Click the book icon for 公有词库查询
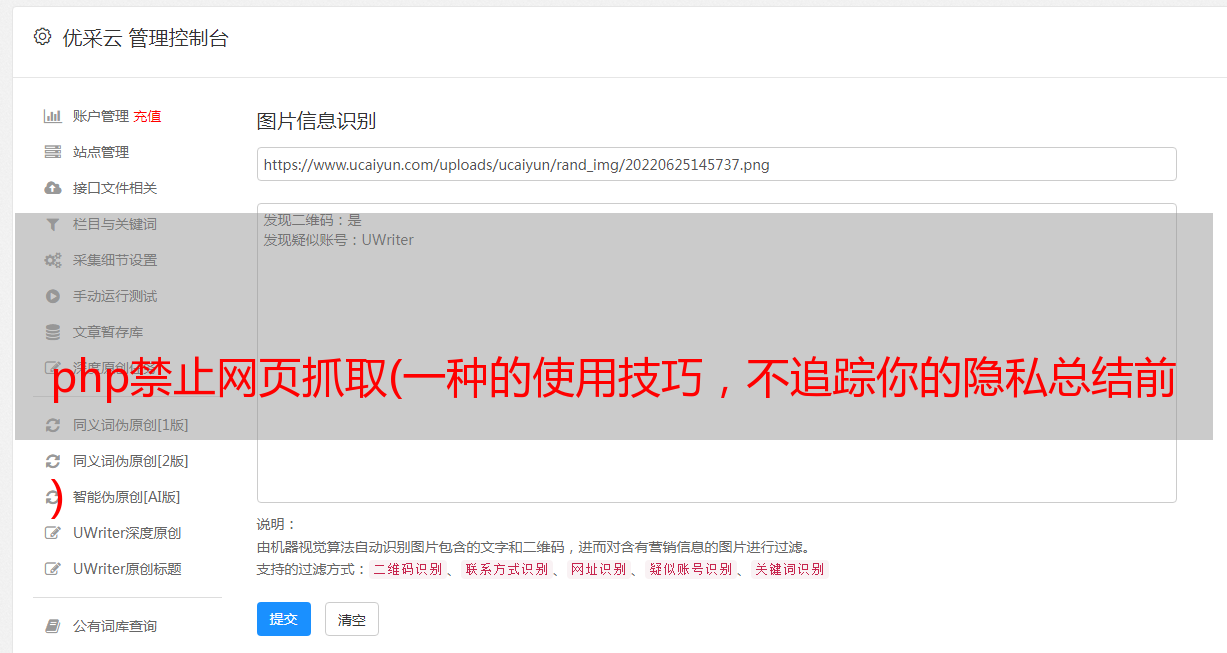 click(53, 626)
